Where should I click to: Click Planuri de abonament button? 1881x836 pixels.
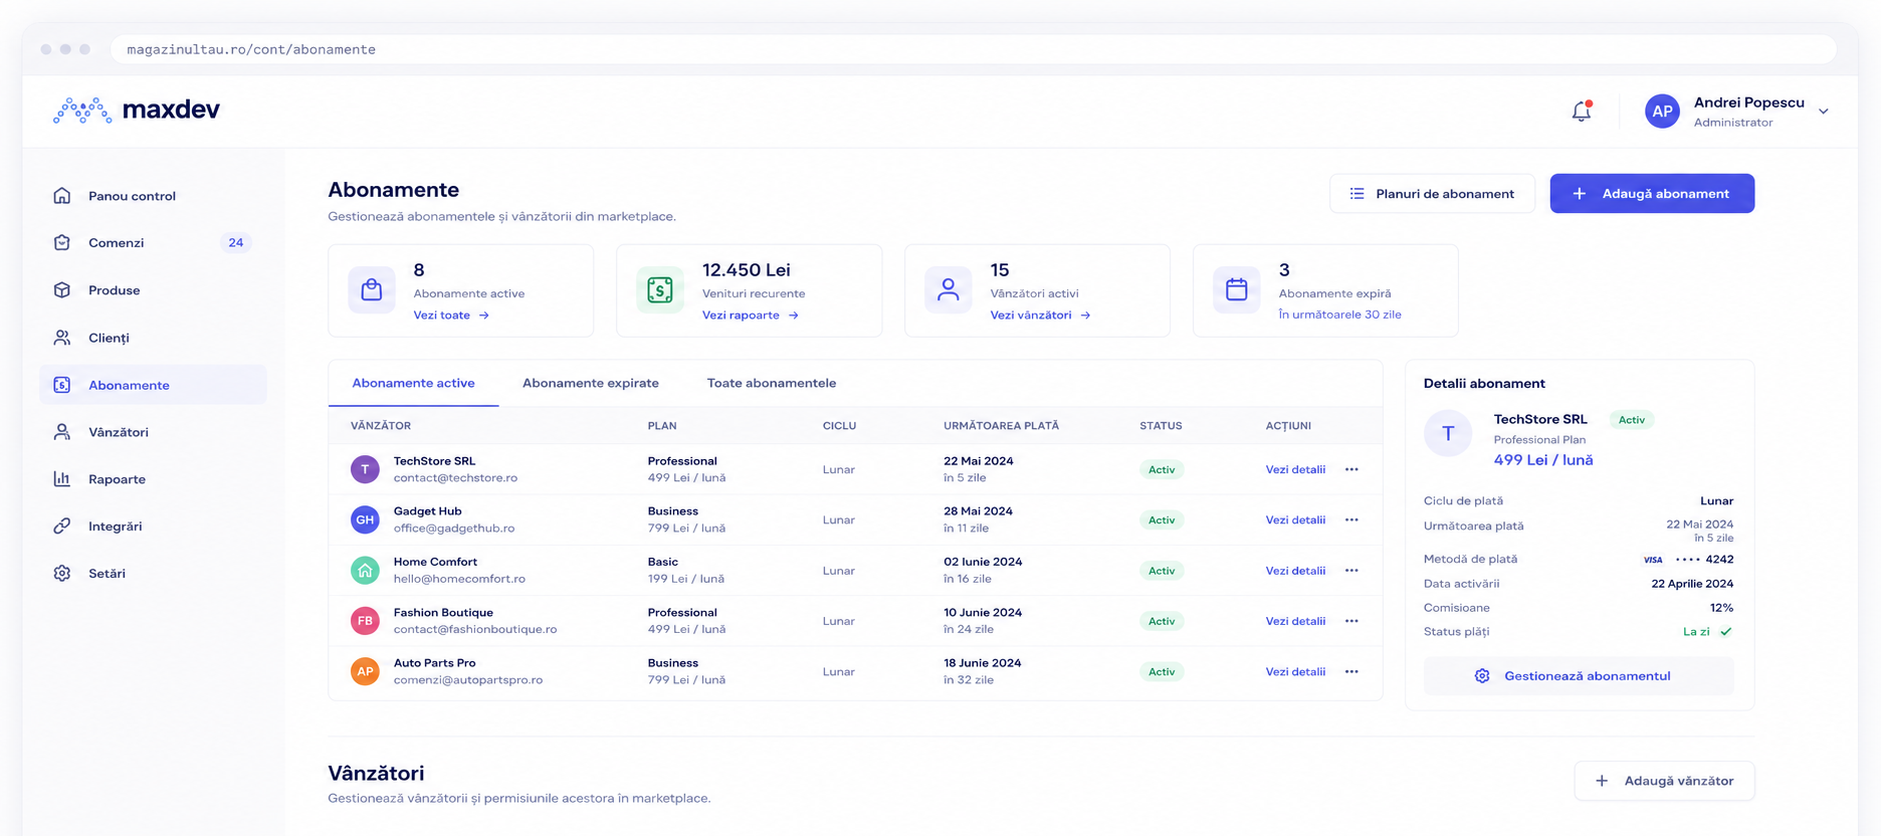coord(1432,194)
